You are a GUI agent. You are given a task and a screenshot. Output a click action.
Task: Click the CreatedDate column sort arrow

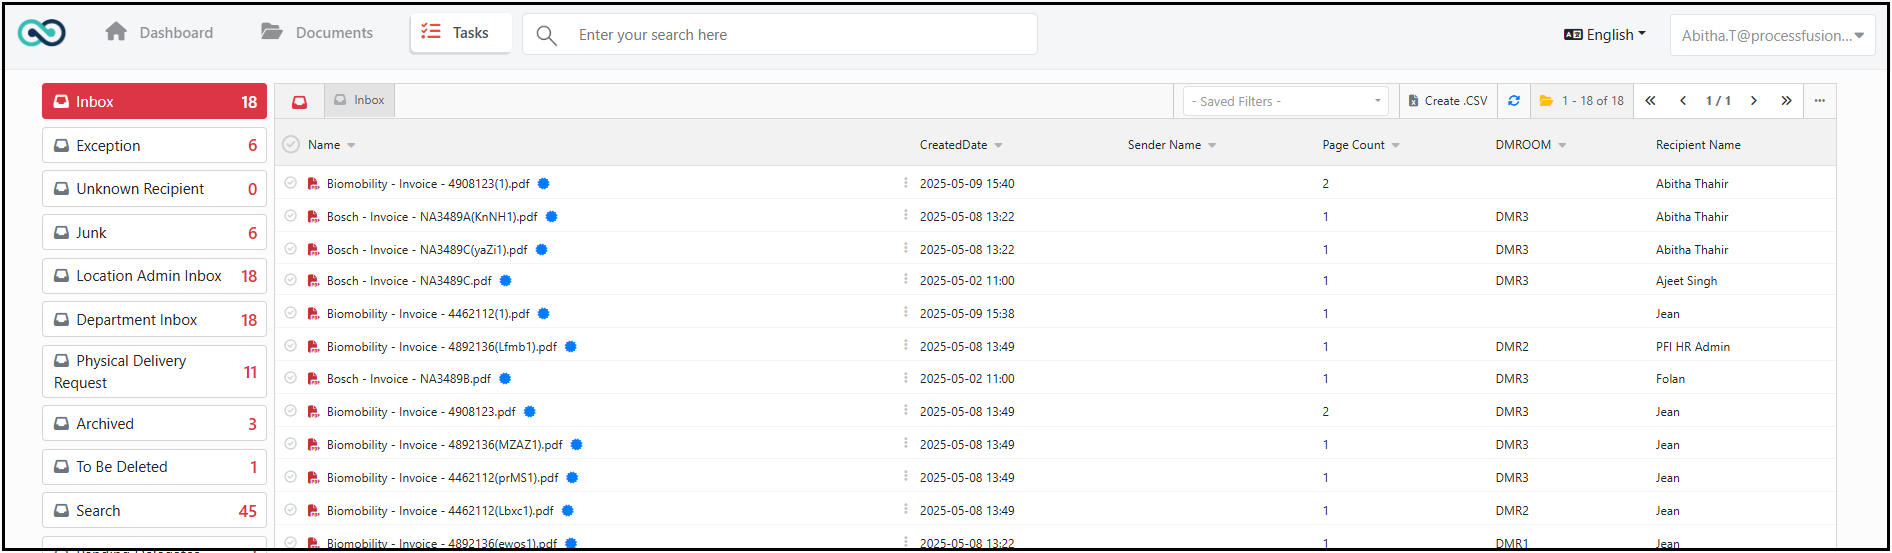(x=998, y=146)
